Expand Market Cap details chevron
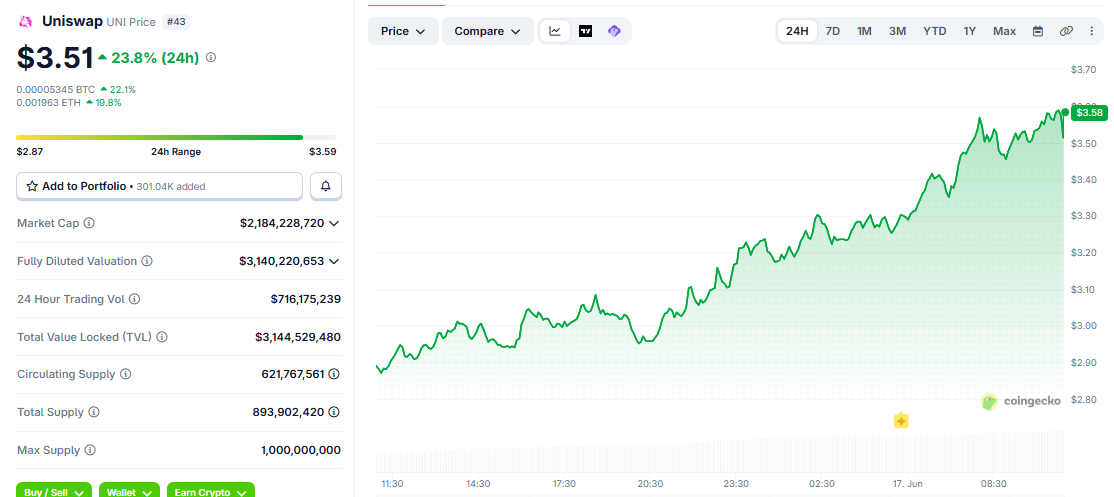 point(334,224)
